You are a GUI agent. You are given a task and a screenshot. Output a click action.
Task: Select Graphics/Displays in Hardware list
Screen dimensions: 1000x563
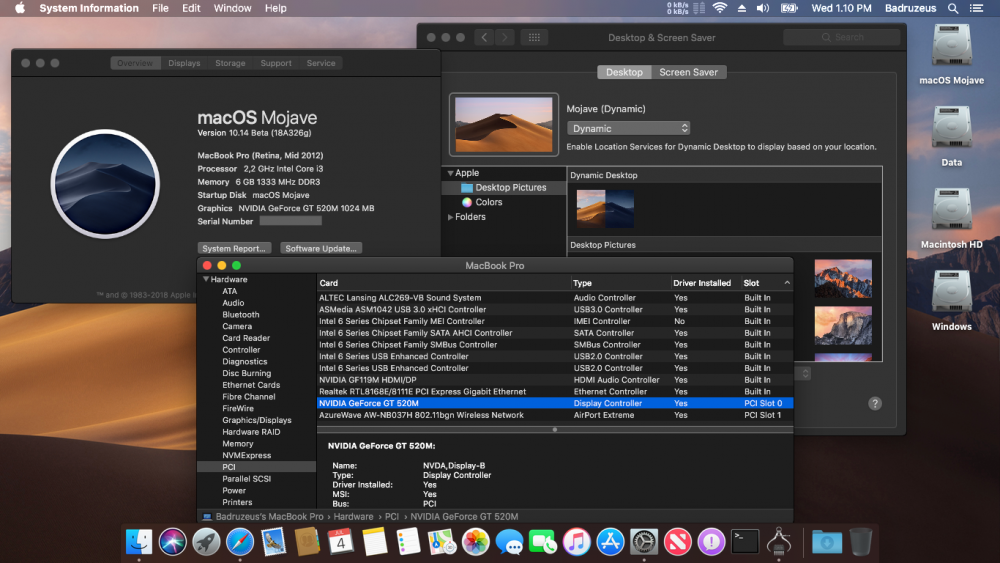point(257,420)
